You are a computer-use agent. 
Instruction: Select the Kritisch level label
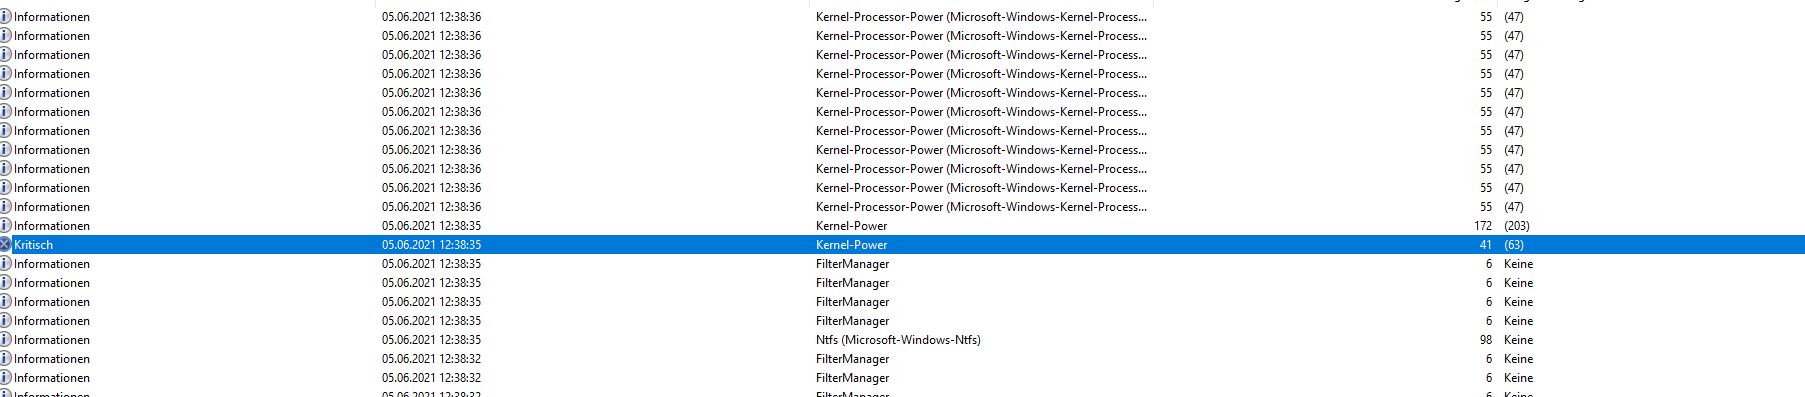[33, 245]
